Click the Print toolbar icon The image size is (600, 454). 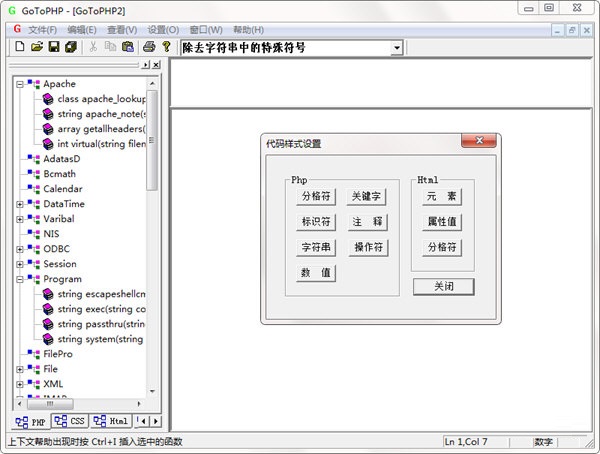pyautogui.click(x=149, y=47)
